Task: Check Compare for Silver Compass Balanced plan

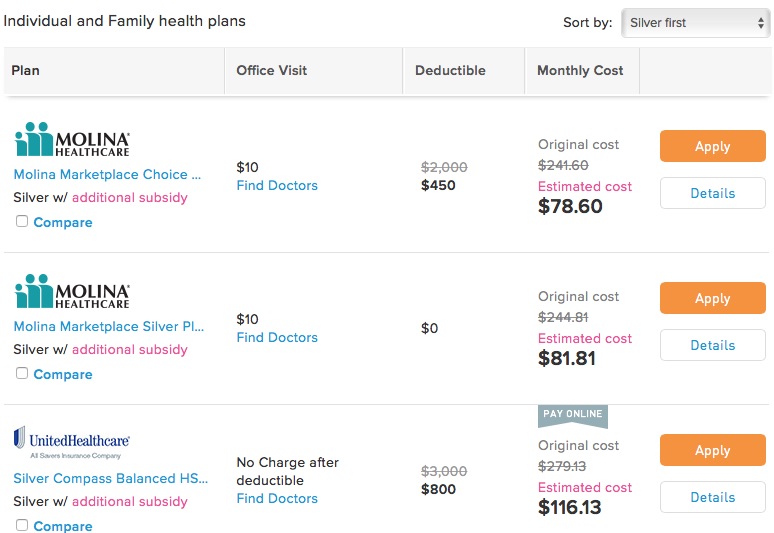Action: (22, 525)
